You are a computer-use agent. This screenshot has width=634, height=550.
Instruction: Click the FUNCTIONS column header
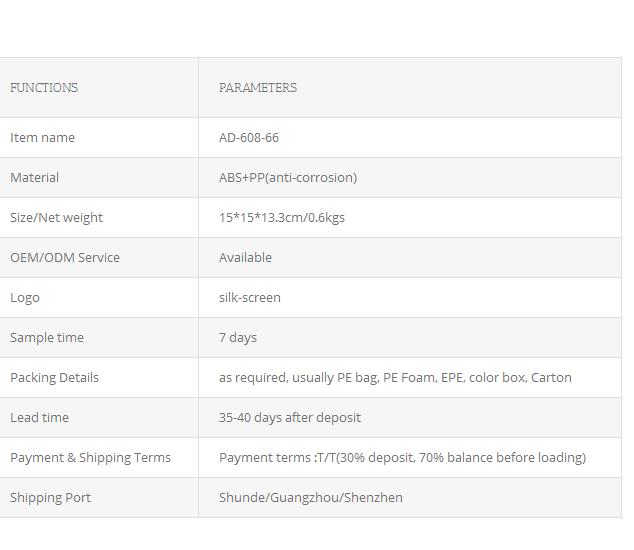click(x=44, y=87)
